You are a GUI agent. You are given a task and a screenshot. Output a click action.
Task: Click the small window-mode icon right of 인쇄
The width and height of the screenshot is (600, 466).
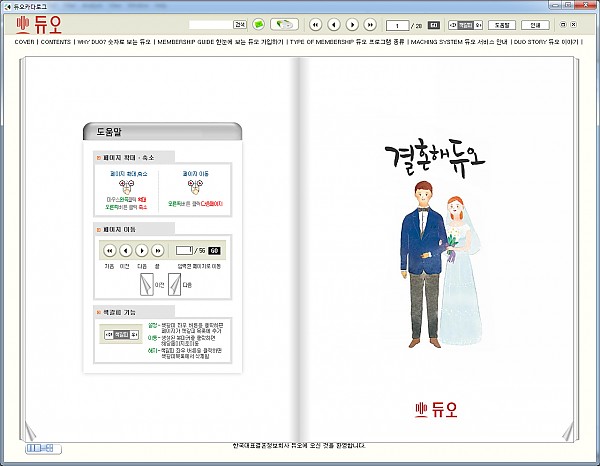click(x=563, y=24)
